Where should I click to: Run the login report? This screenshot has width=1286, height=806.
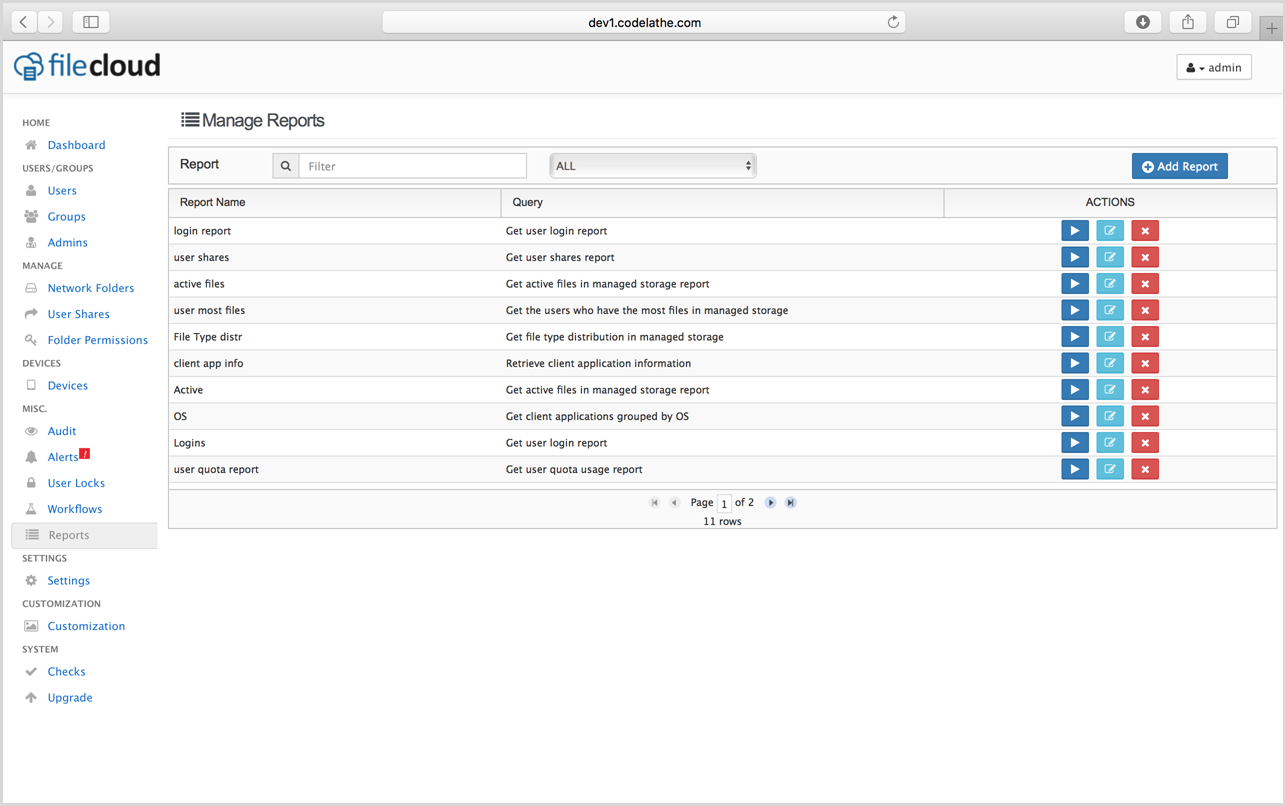click(1075, 231)
